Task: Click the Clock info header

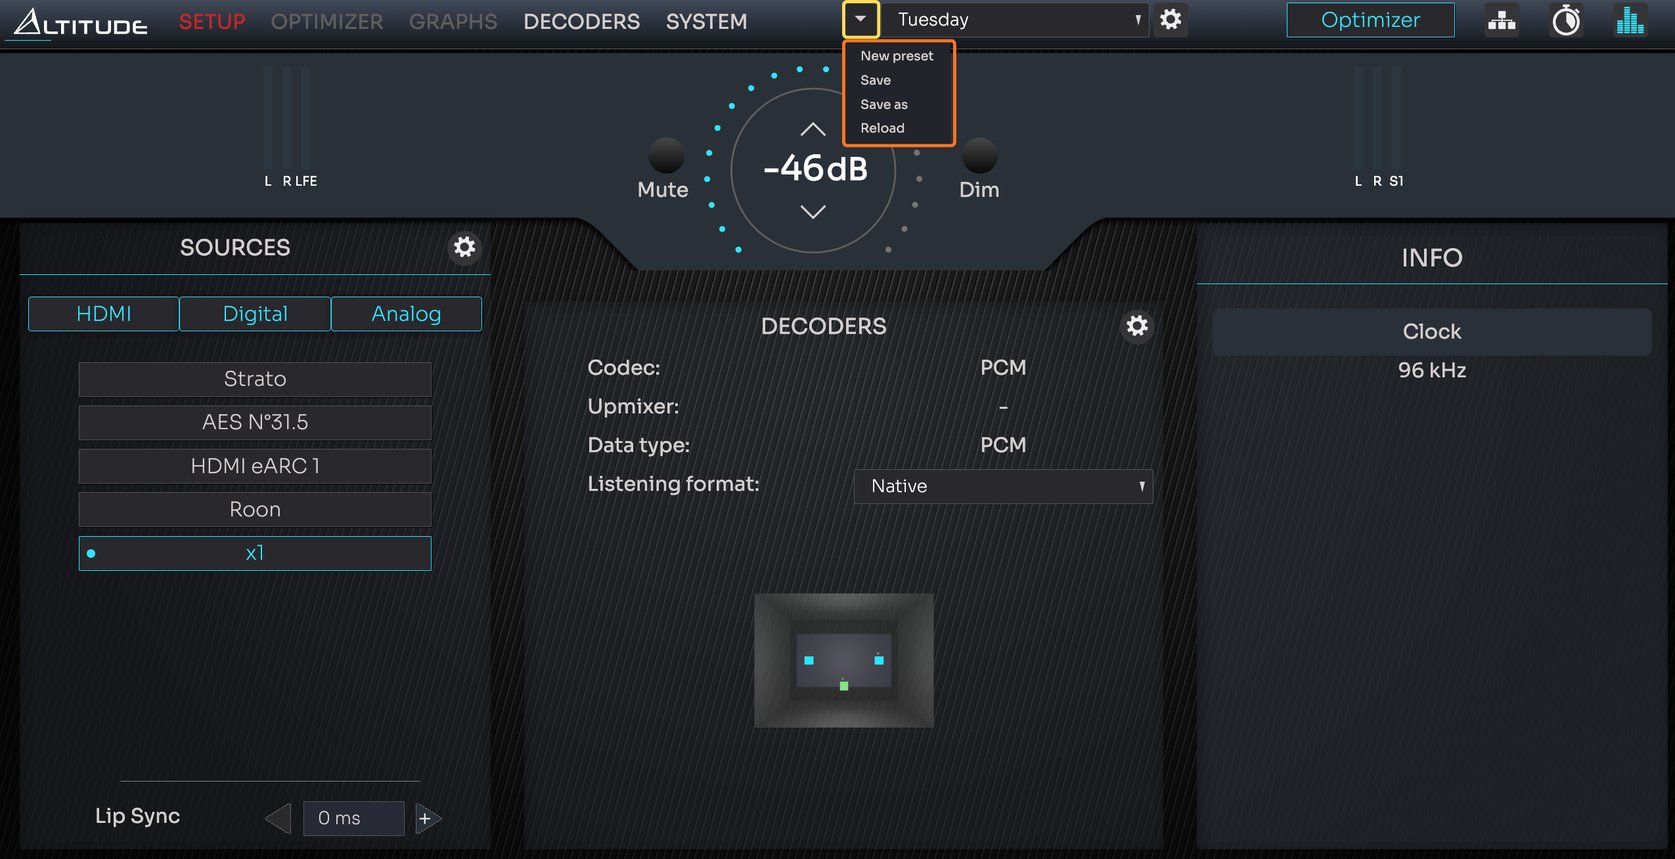Action: [1431, 331]
